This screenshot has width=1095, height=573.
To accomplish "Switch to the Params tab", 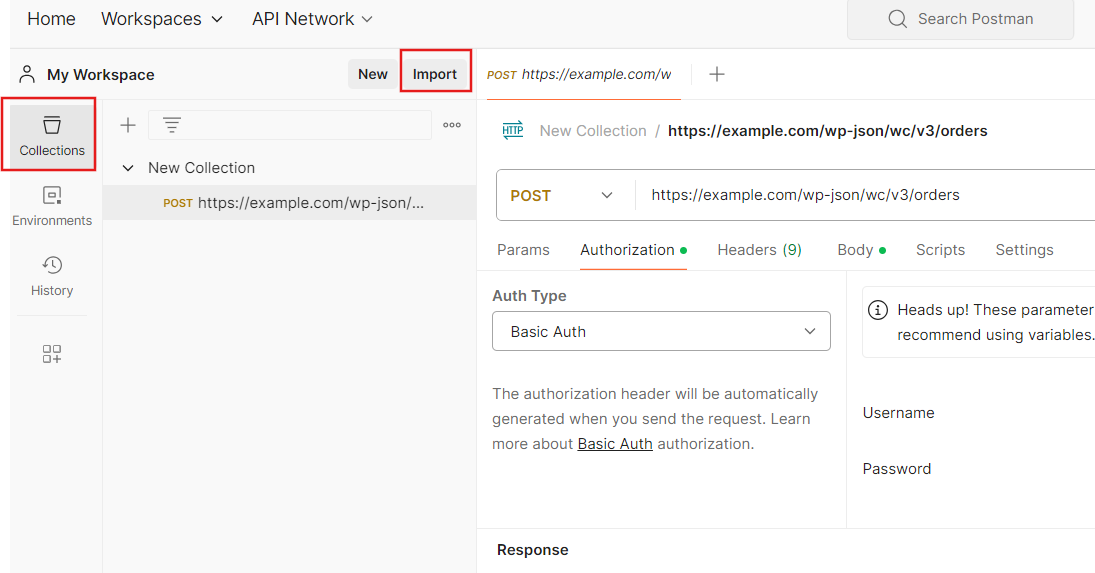I will tap(523, 250).
